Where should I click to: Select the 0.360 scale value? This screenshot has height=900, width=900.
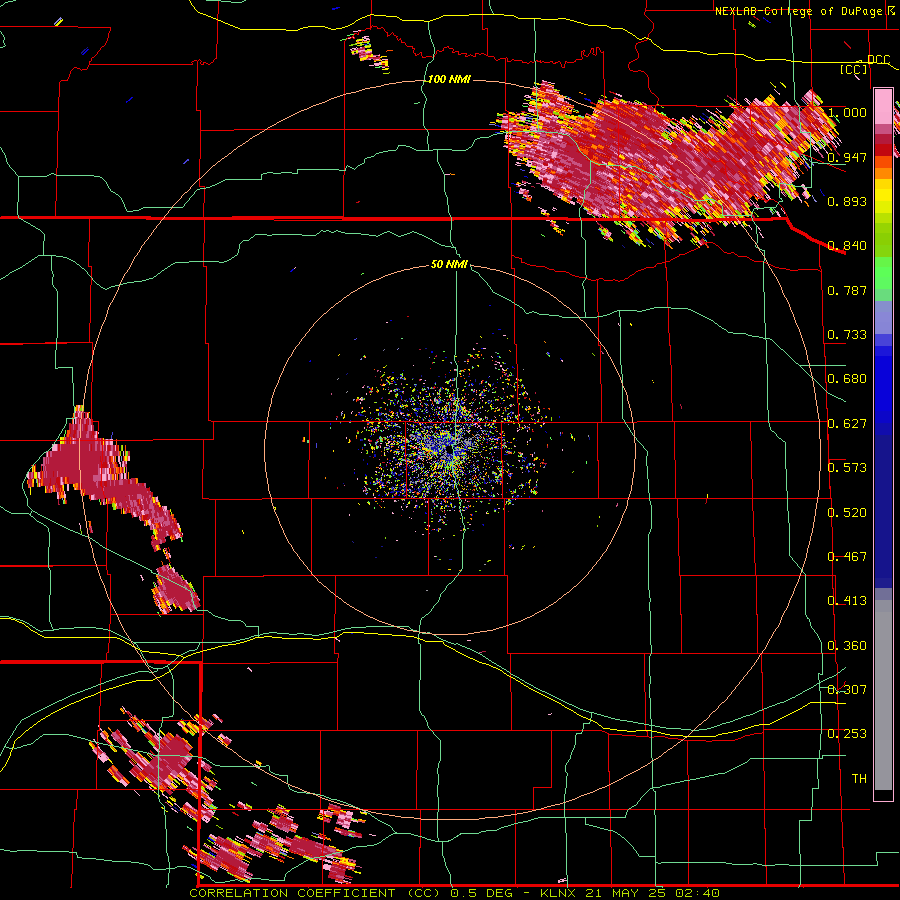847,646
